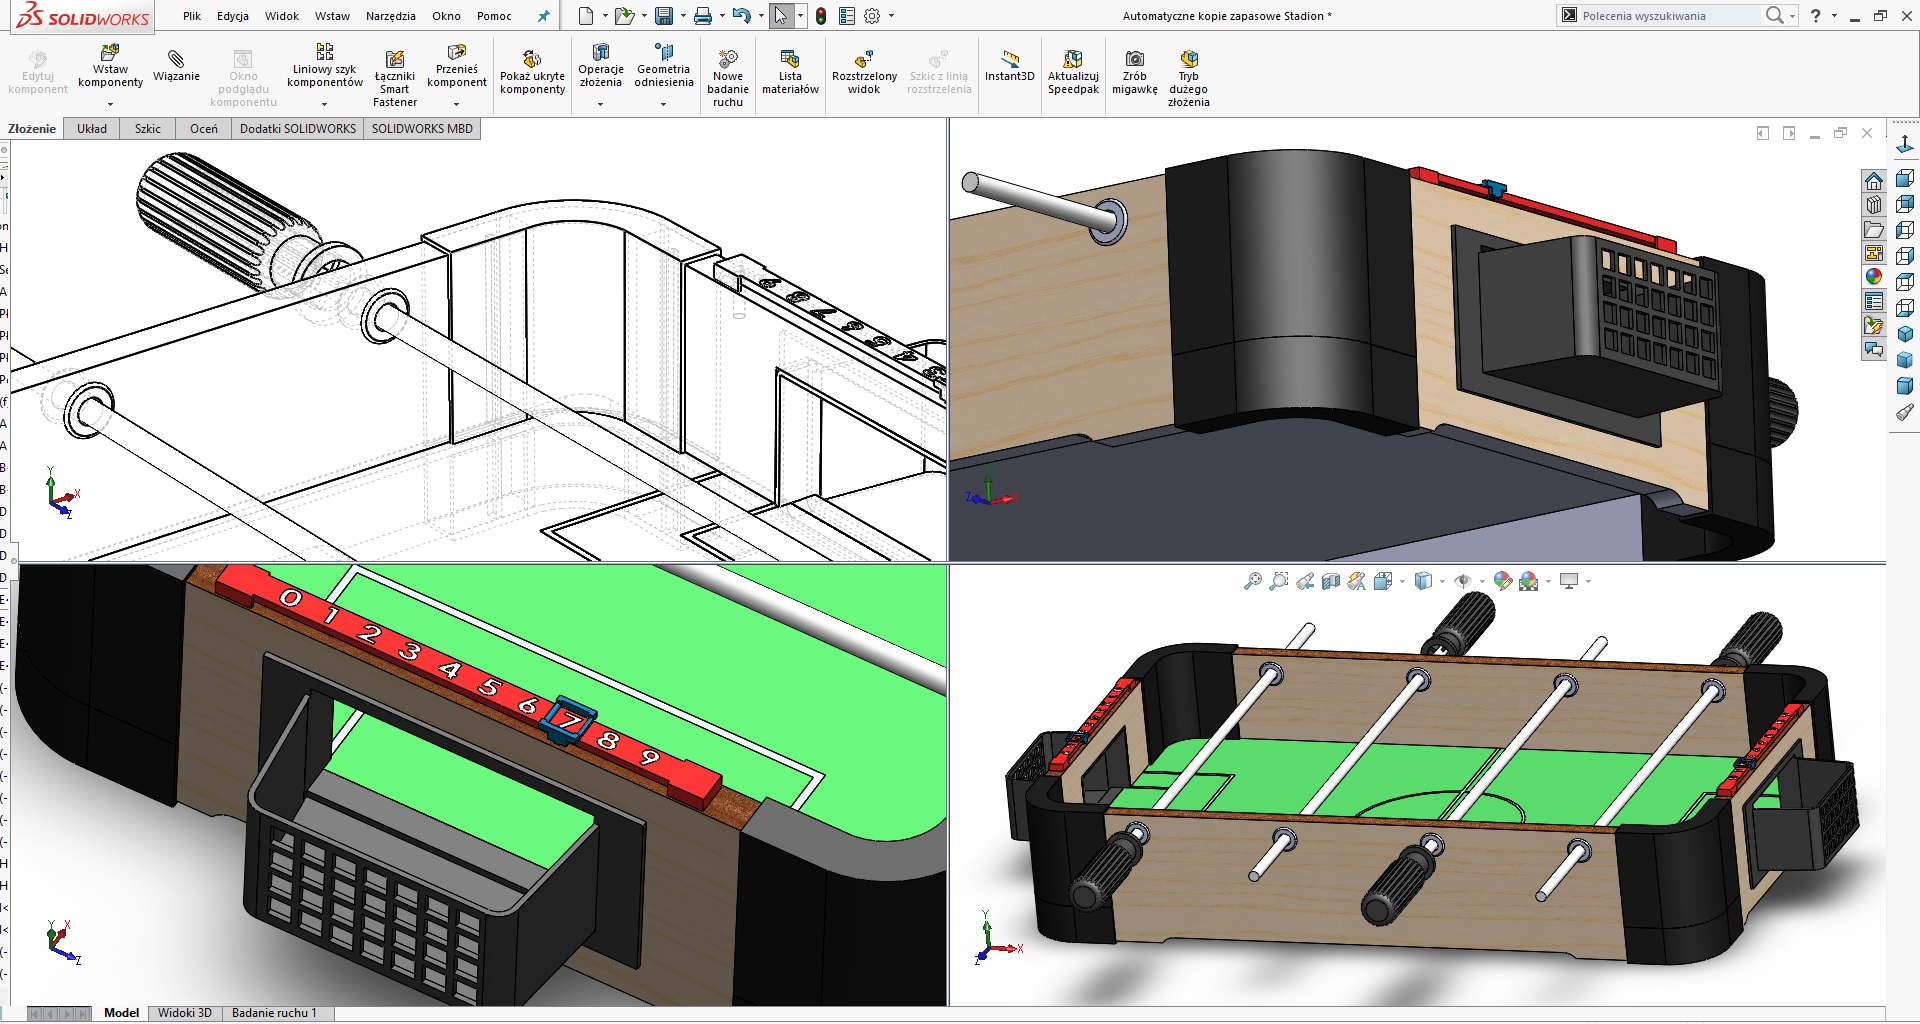Activate Instant3D mode
1920x1024 pixels.
point(1008,70)
